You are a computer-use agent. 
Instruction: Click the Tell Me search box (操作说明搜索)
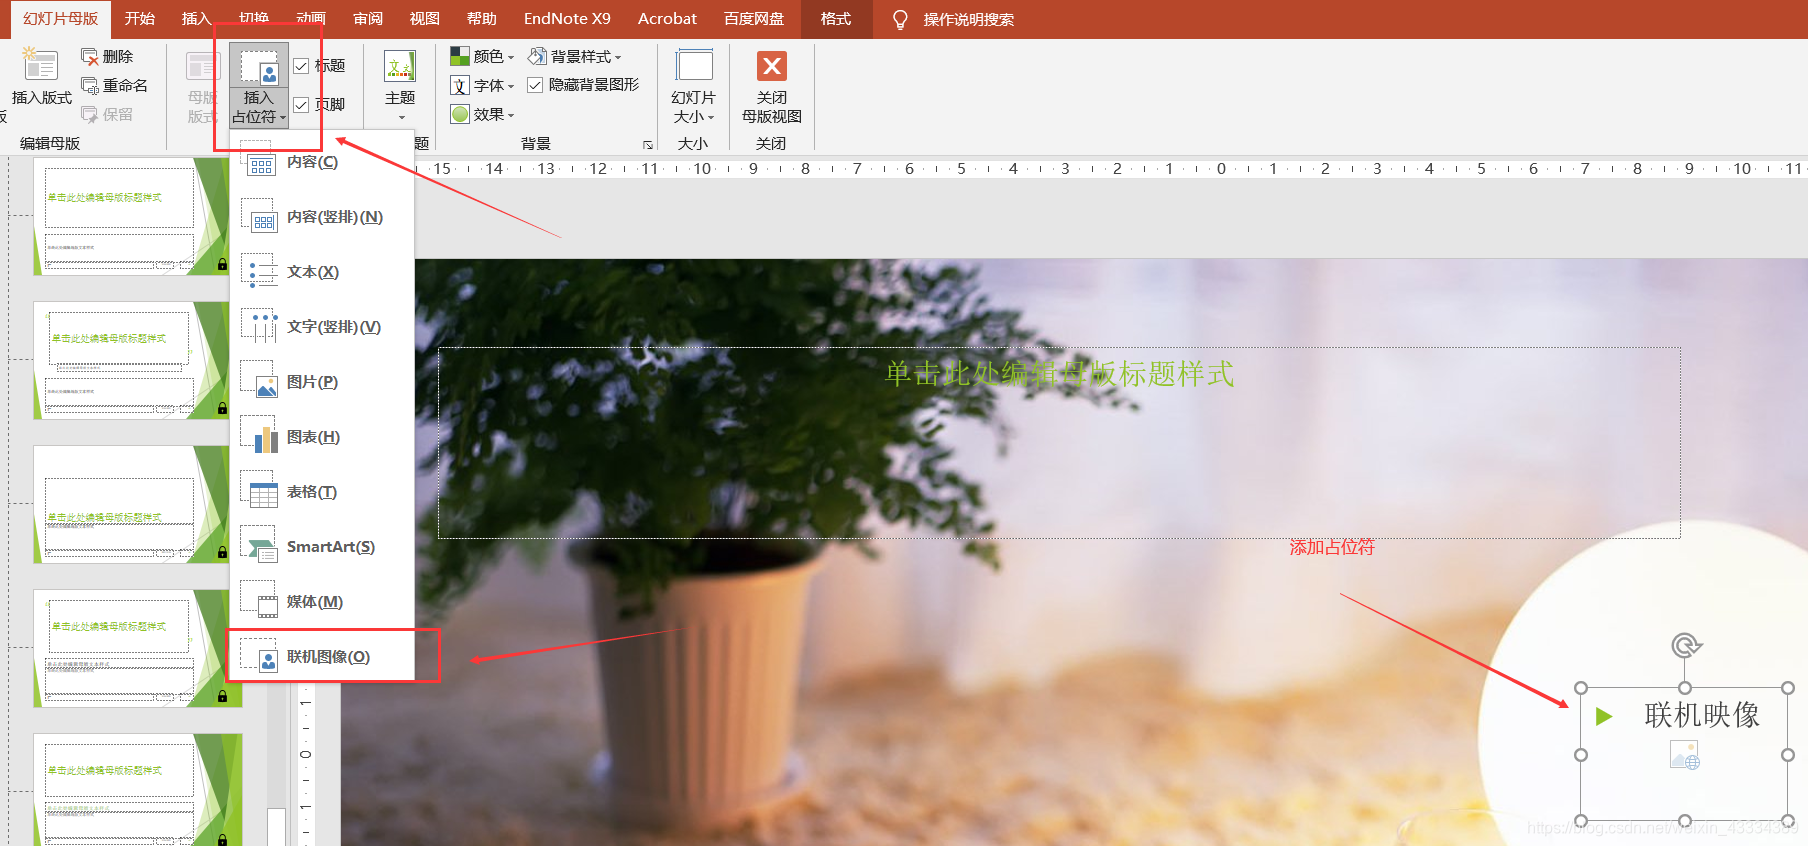coord(968,19)
